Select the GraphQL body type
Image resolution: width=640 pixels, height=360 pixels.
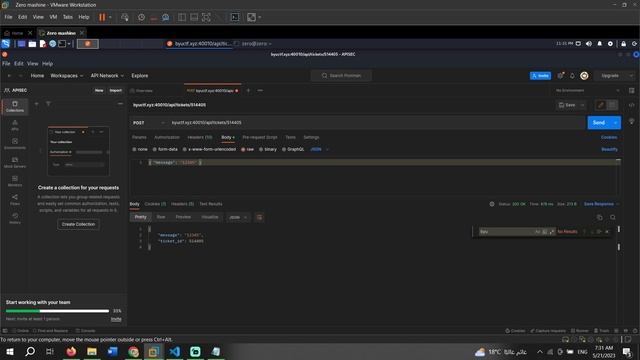293,149
